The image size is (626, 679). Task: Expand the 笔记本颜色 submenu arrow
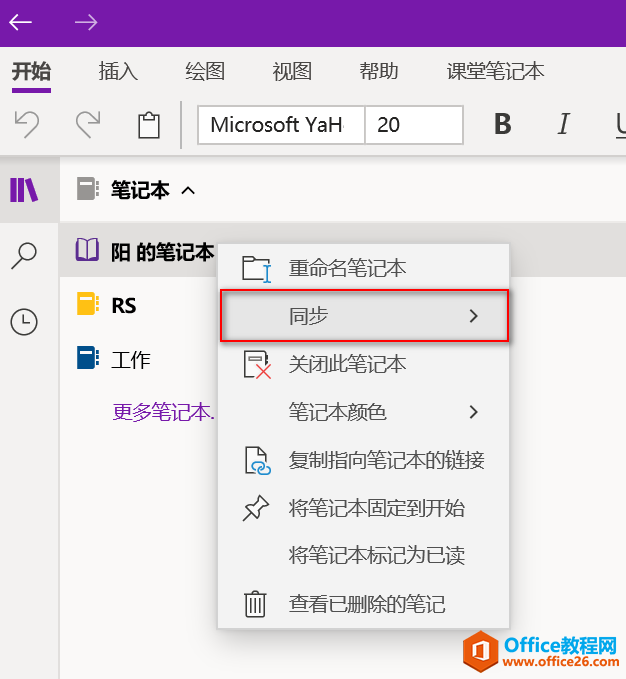click(474, 412)
